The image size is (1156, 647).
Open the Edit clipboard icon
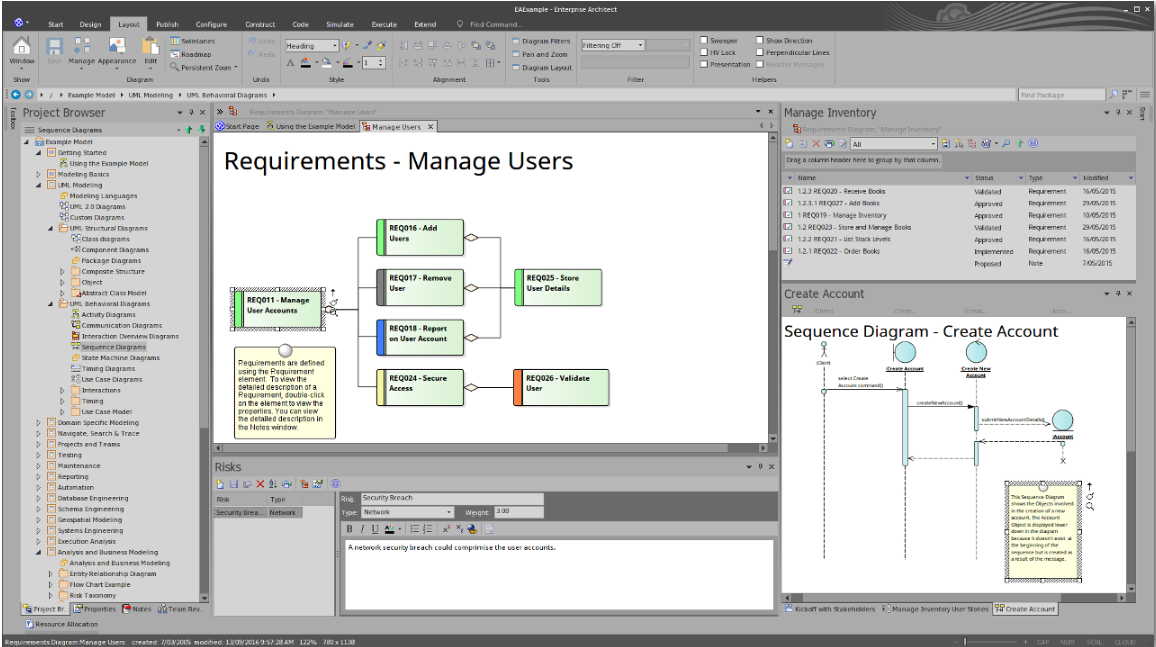[150, 51]
